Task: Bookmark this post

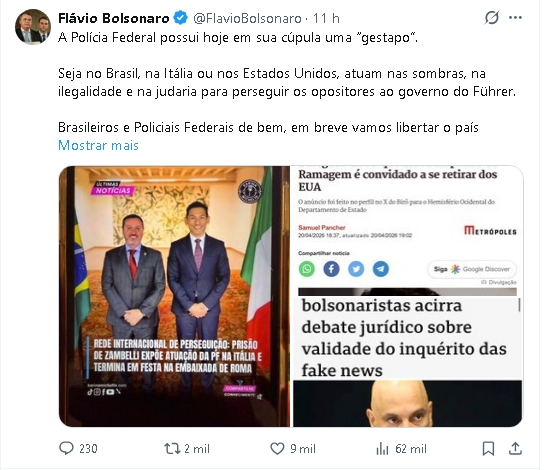Action: pyautogui.click(x=488, y=448)
